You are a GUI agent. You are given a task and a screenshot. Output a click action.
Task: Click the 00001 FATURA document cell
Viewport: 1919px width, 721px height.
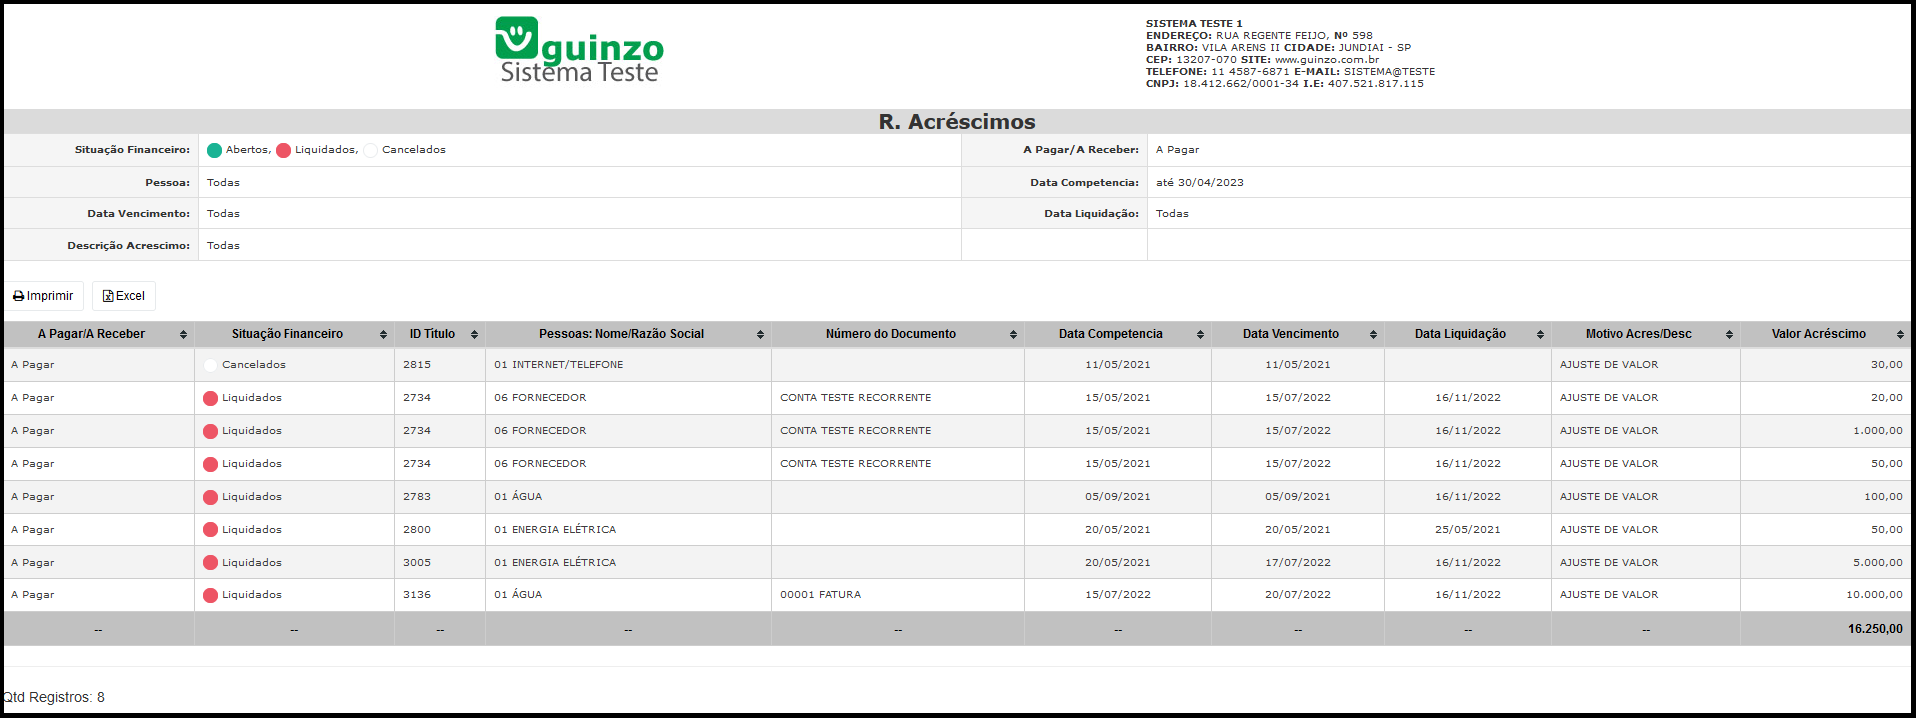click(x=898, y=595)
